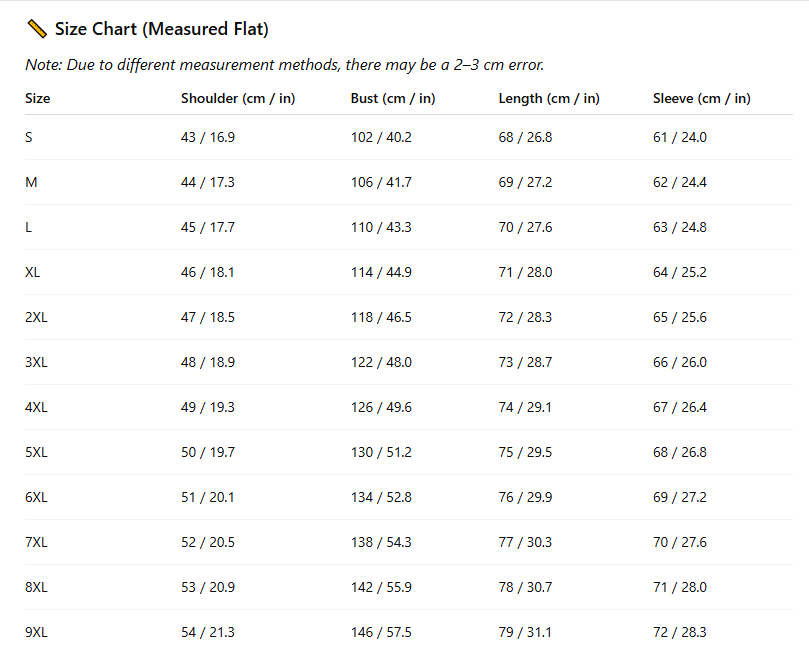Click the Sleeve (cm / in) column header
Screen dimensions: 809x662
click(x=702, y=98)
